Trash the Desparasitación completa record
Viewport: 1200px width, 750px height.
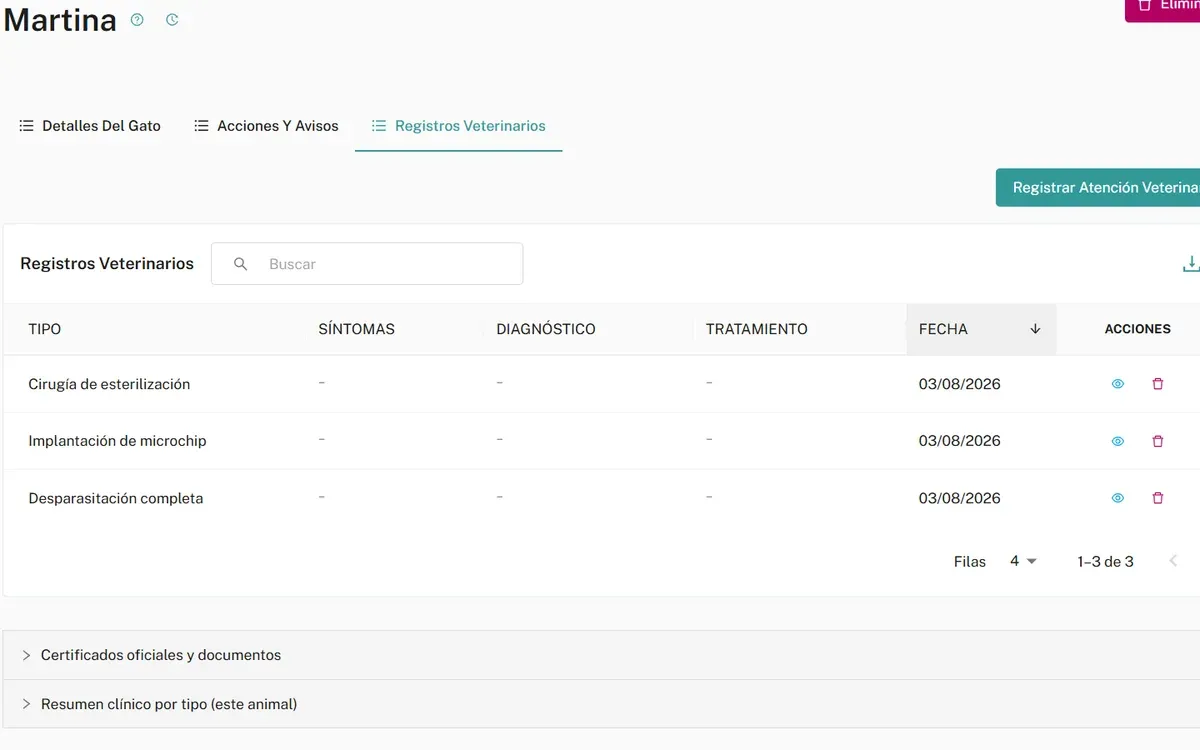pos(1158,498)
